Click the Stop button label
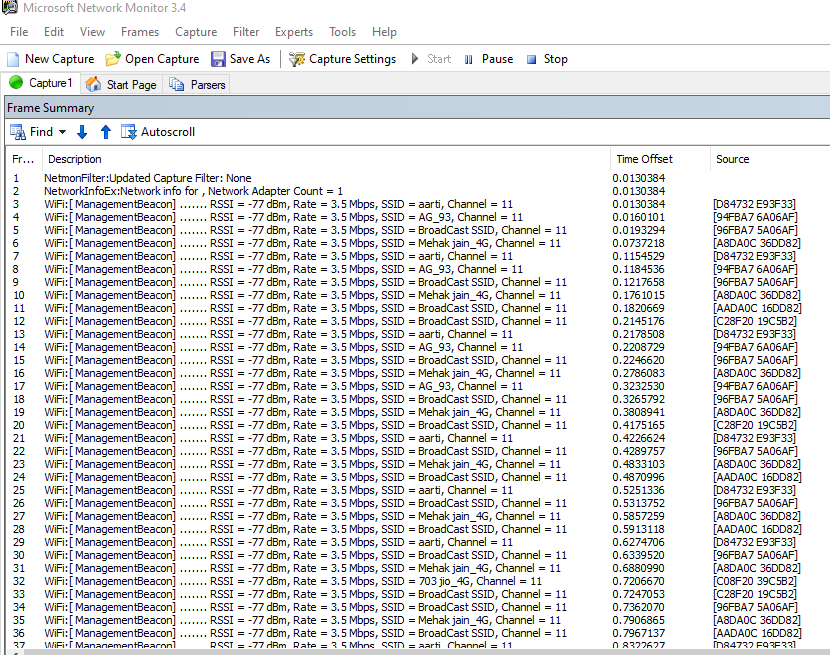 555,59
